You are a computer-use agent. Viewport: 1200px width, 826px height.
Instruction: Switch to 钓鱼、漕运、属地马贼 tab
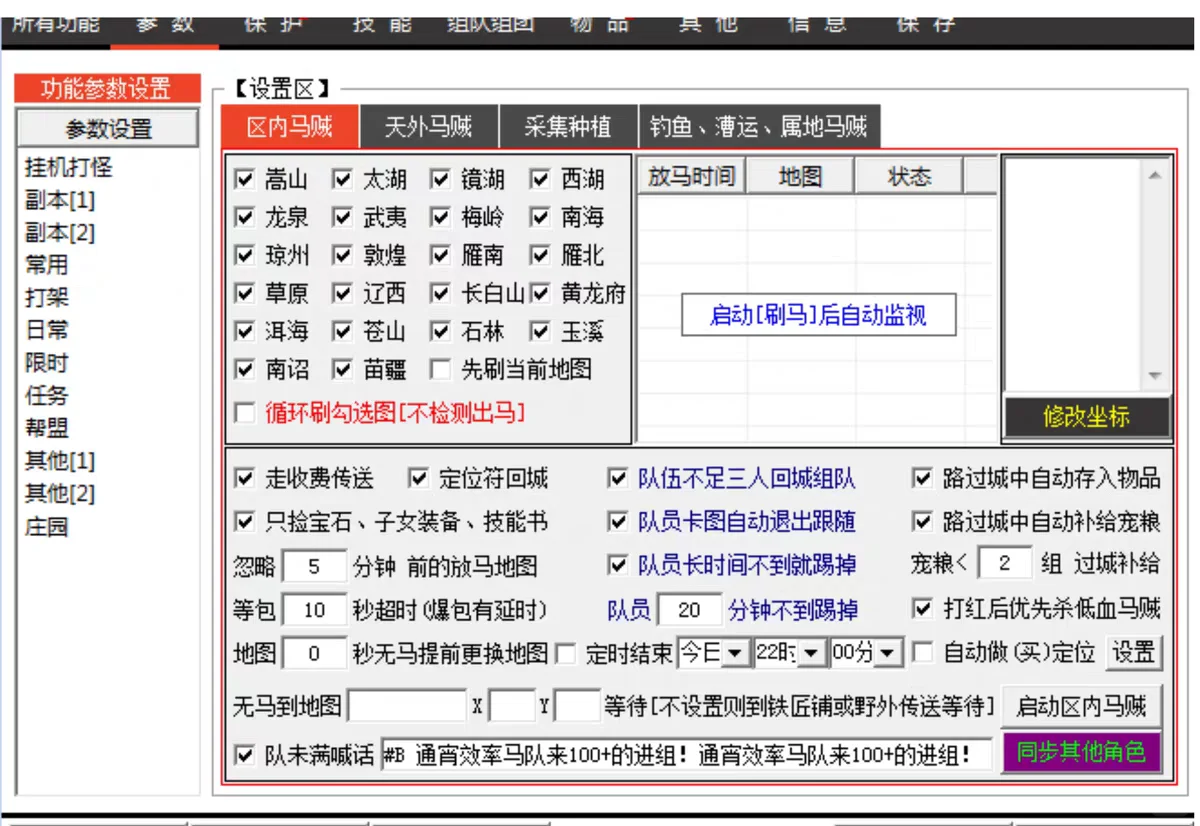point(758,127)
